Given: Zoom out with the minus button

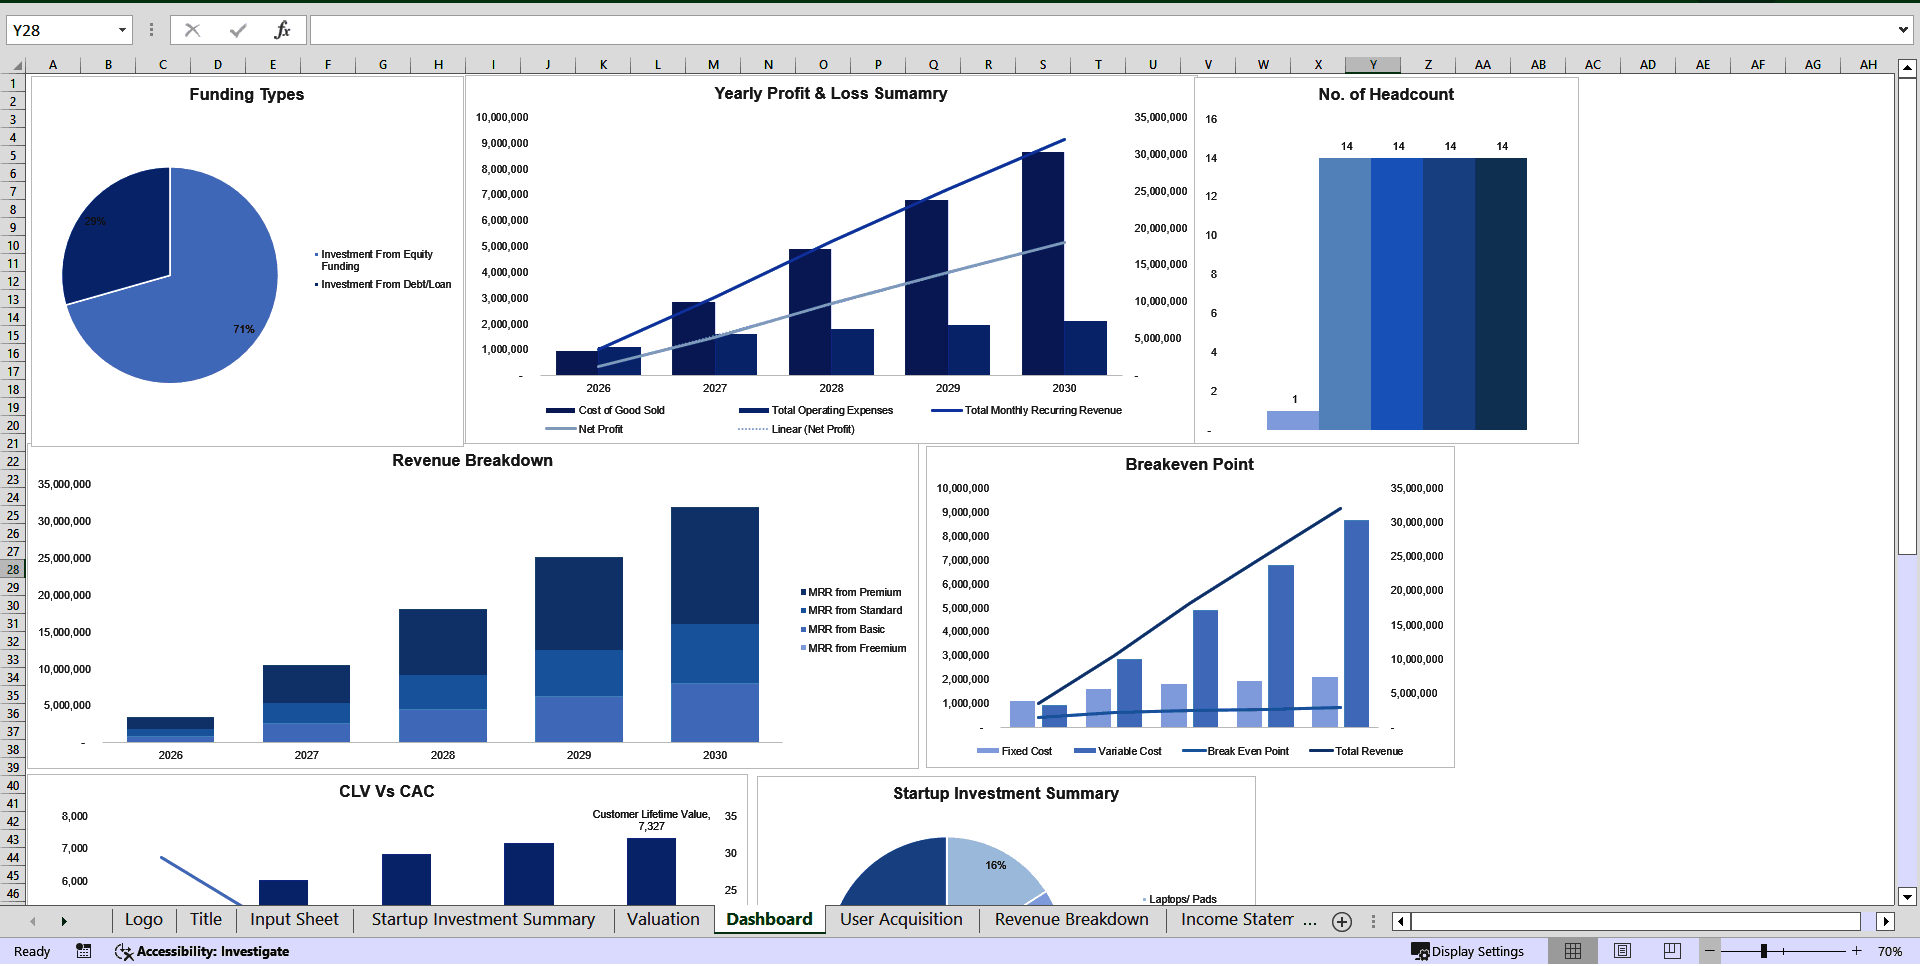Looking at the screenshot, I should pyautogui.click(x=1710, y=951).
